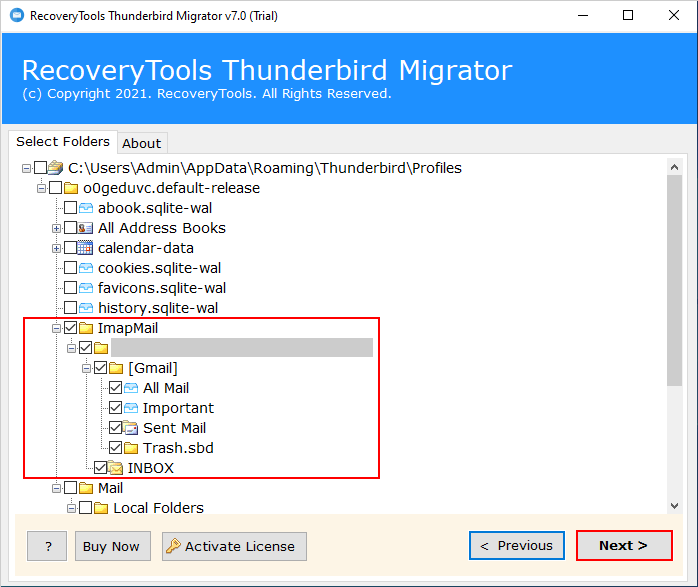Check the Profiles root path checkbox
Image resolution: width=698 pixels, height=587 pixels.
41,168
